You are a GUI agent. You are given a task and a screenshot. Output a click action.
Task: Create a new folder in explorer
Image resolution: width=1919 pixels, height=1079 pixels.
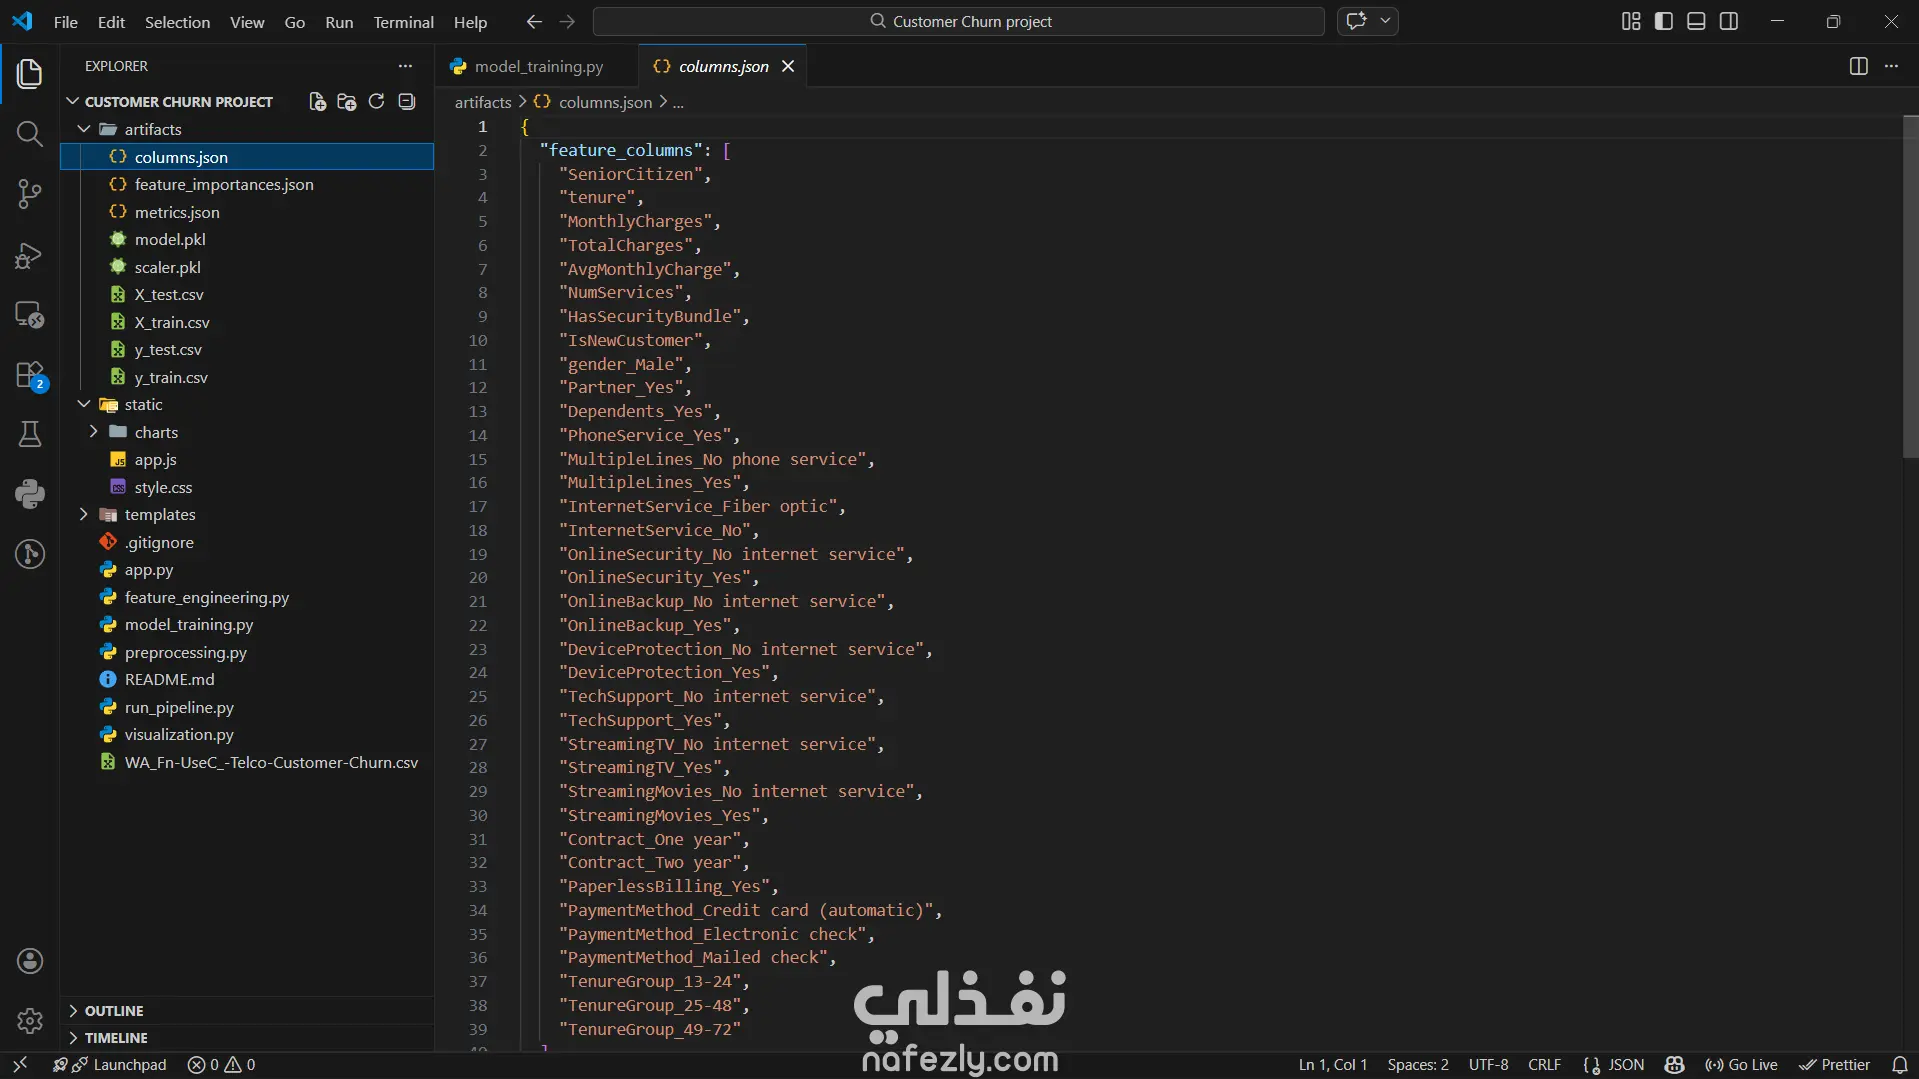tap(347, 102)
